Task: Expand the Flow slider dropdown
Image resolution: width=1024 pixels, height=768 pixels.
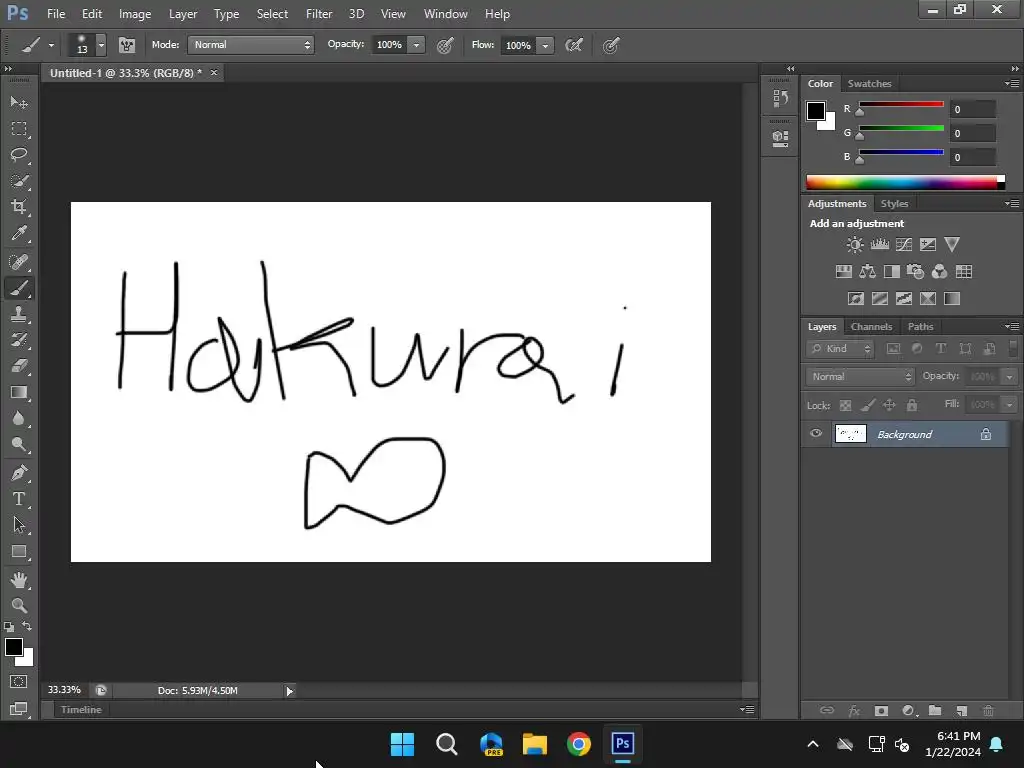Action: 545,45
